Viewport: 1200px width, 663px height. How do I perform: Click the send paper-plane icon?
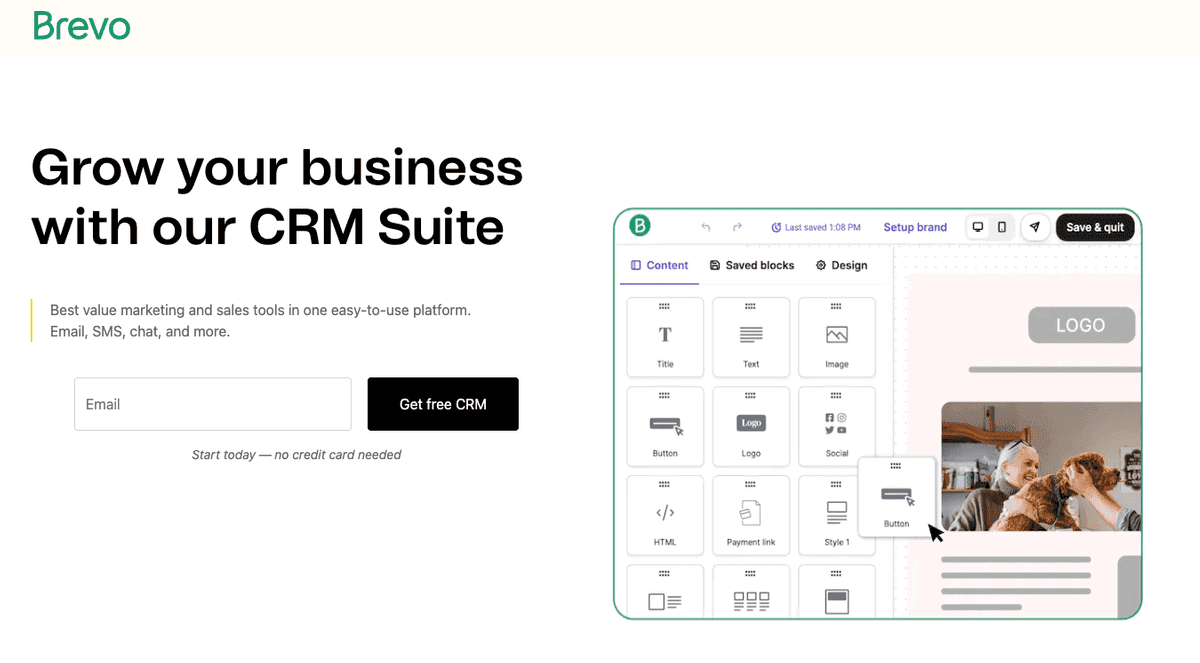(x=1035, y=227)
